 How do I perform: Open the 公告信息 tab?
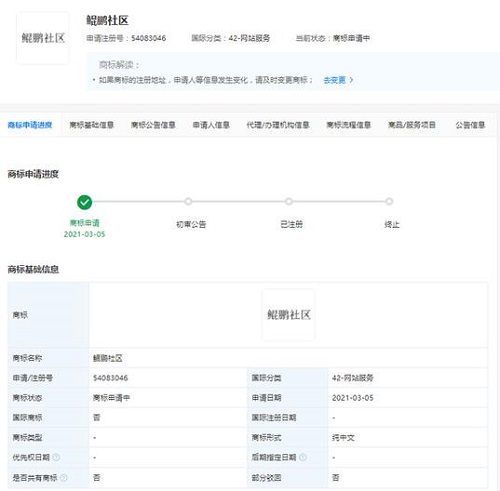click(470, 125)
